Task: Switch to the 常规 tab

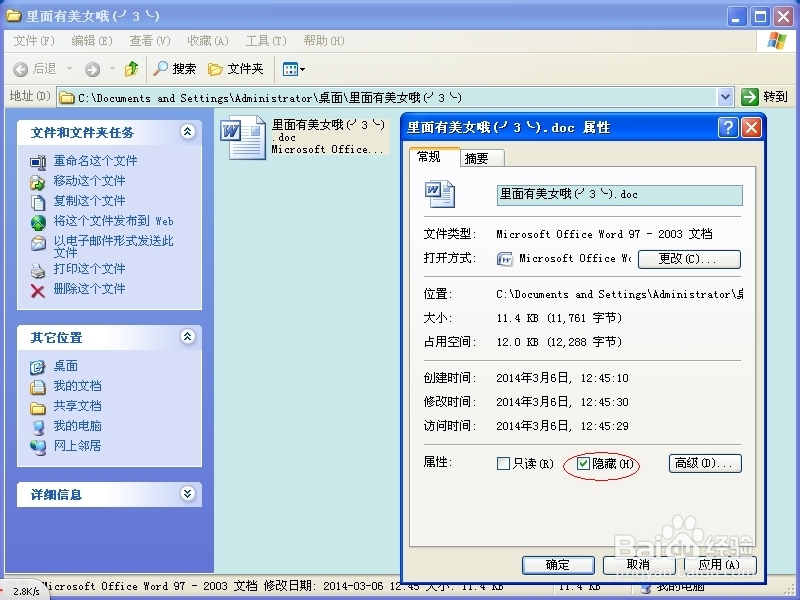Action: tap(429, 157)
